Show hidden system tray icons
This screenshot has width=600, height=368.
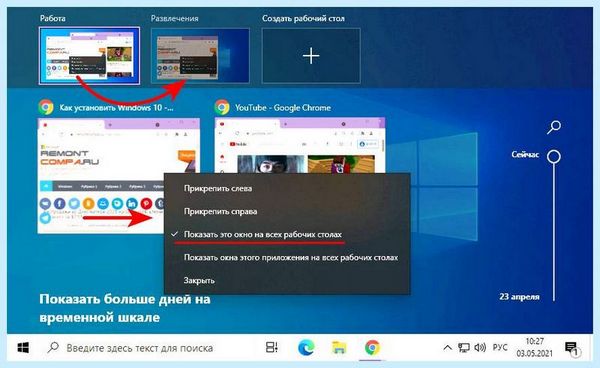pyautogui.click(x=447, y=348)
